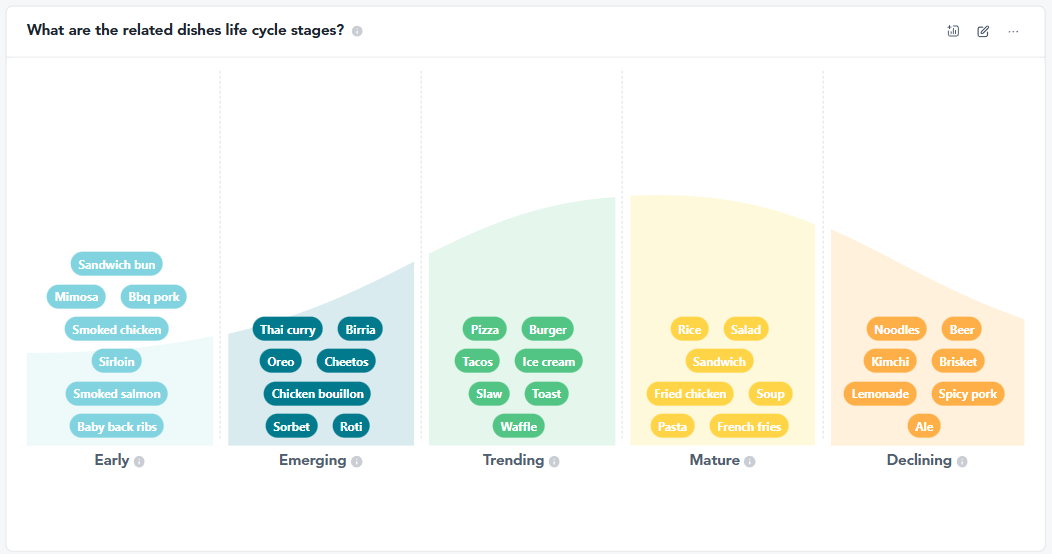
Task: Click the info icon next to Trending
Action: (554, 461)
